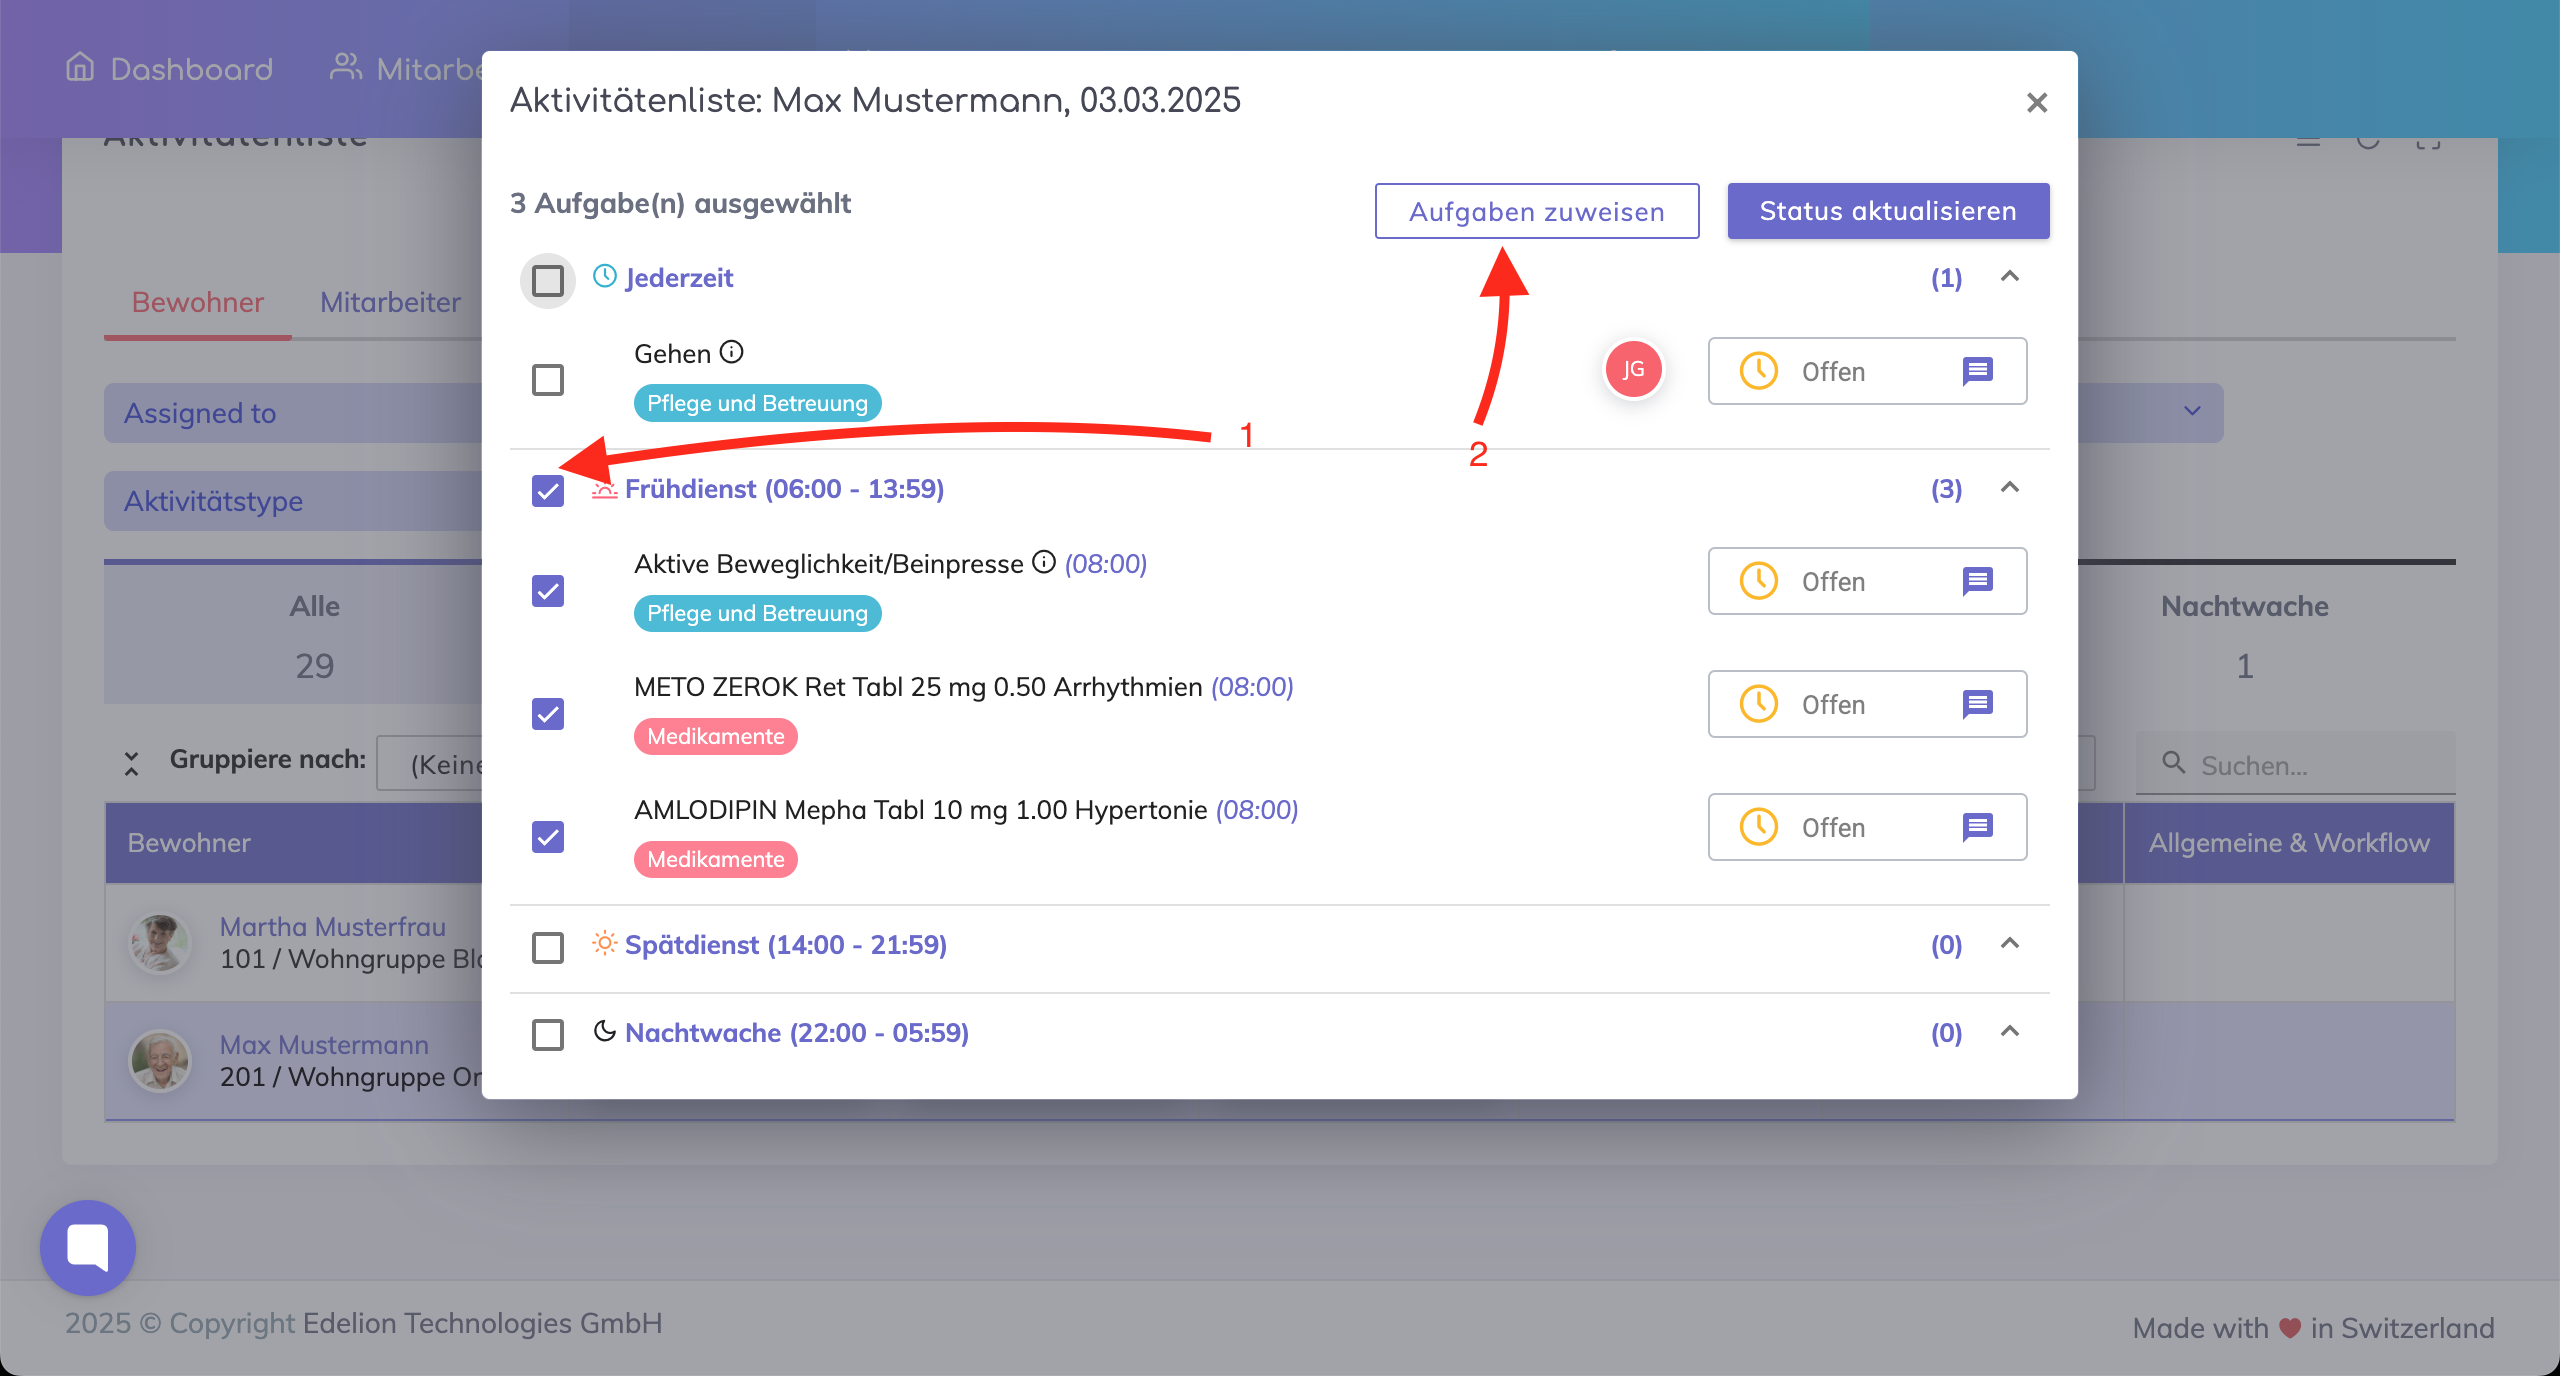Click the Aufgaben zuweisen button
The width and height of the screenshot is (2560, 1376).
pos(1536,211)
